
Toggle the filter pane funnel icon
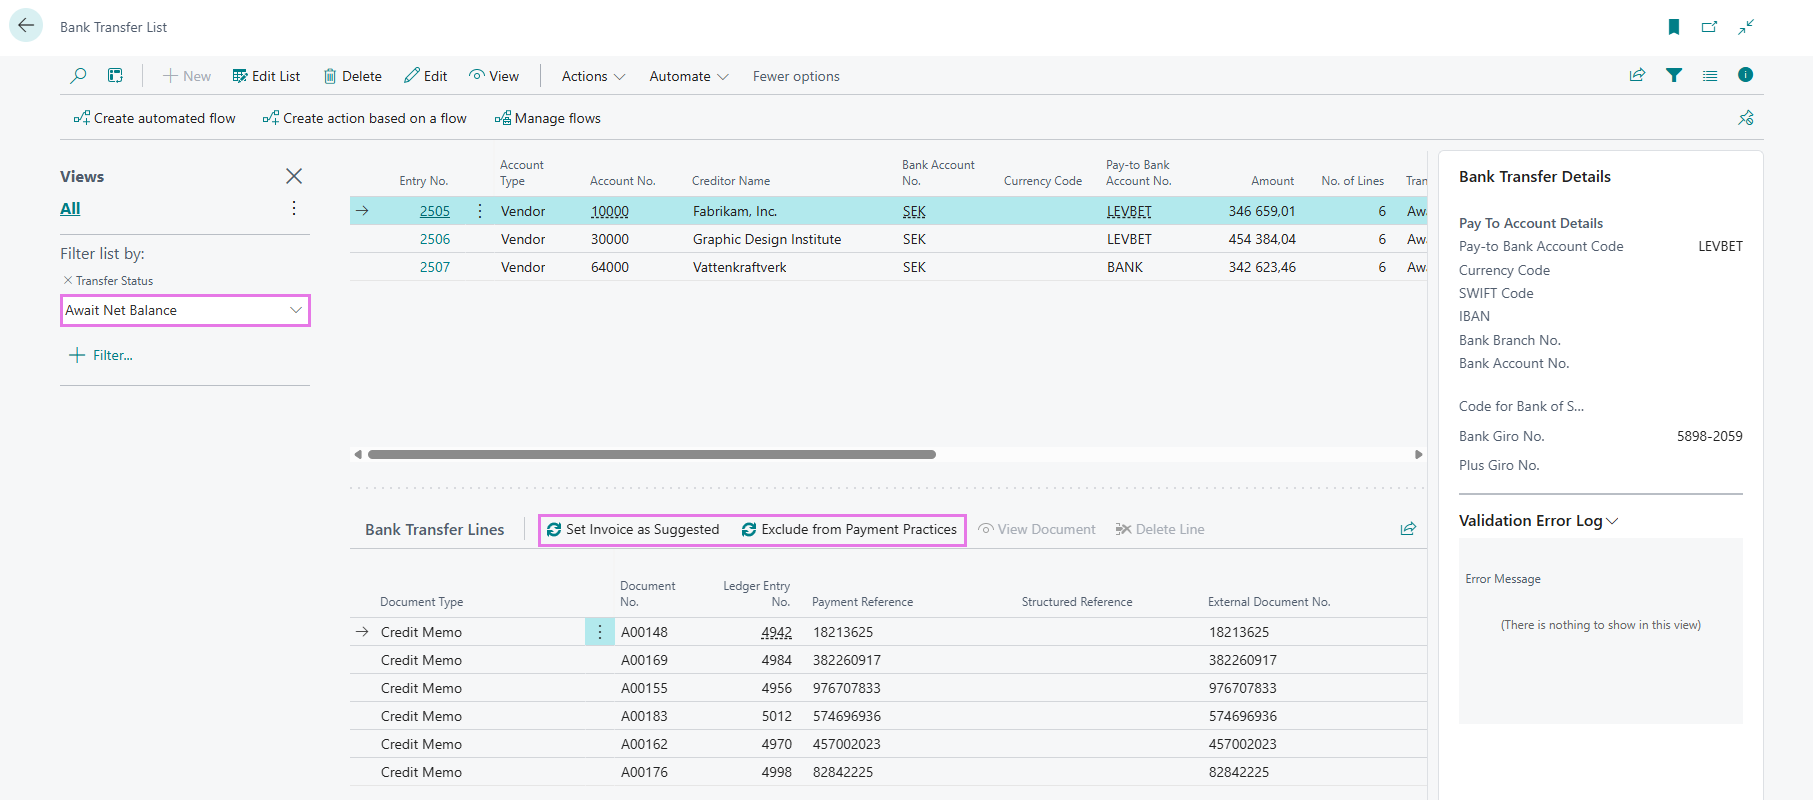point(1674,75)
